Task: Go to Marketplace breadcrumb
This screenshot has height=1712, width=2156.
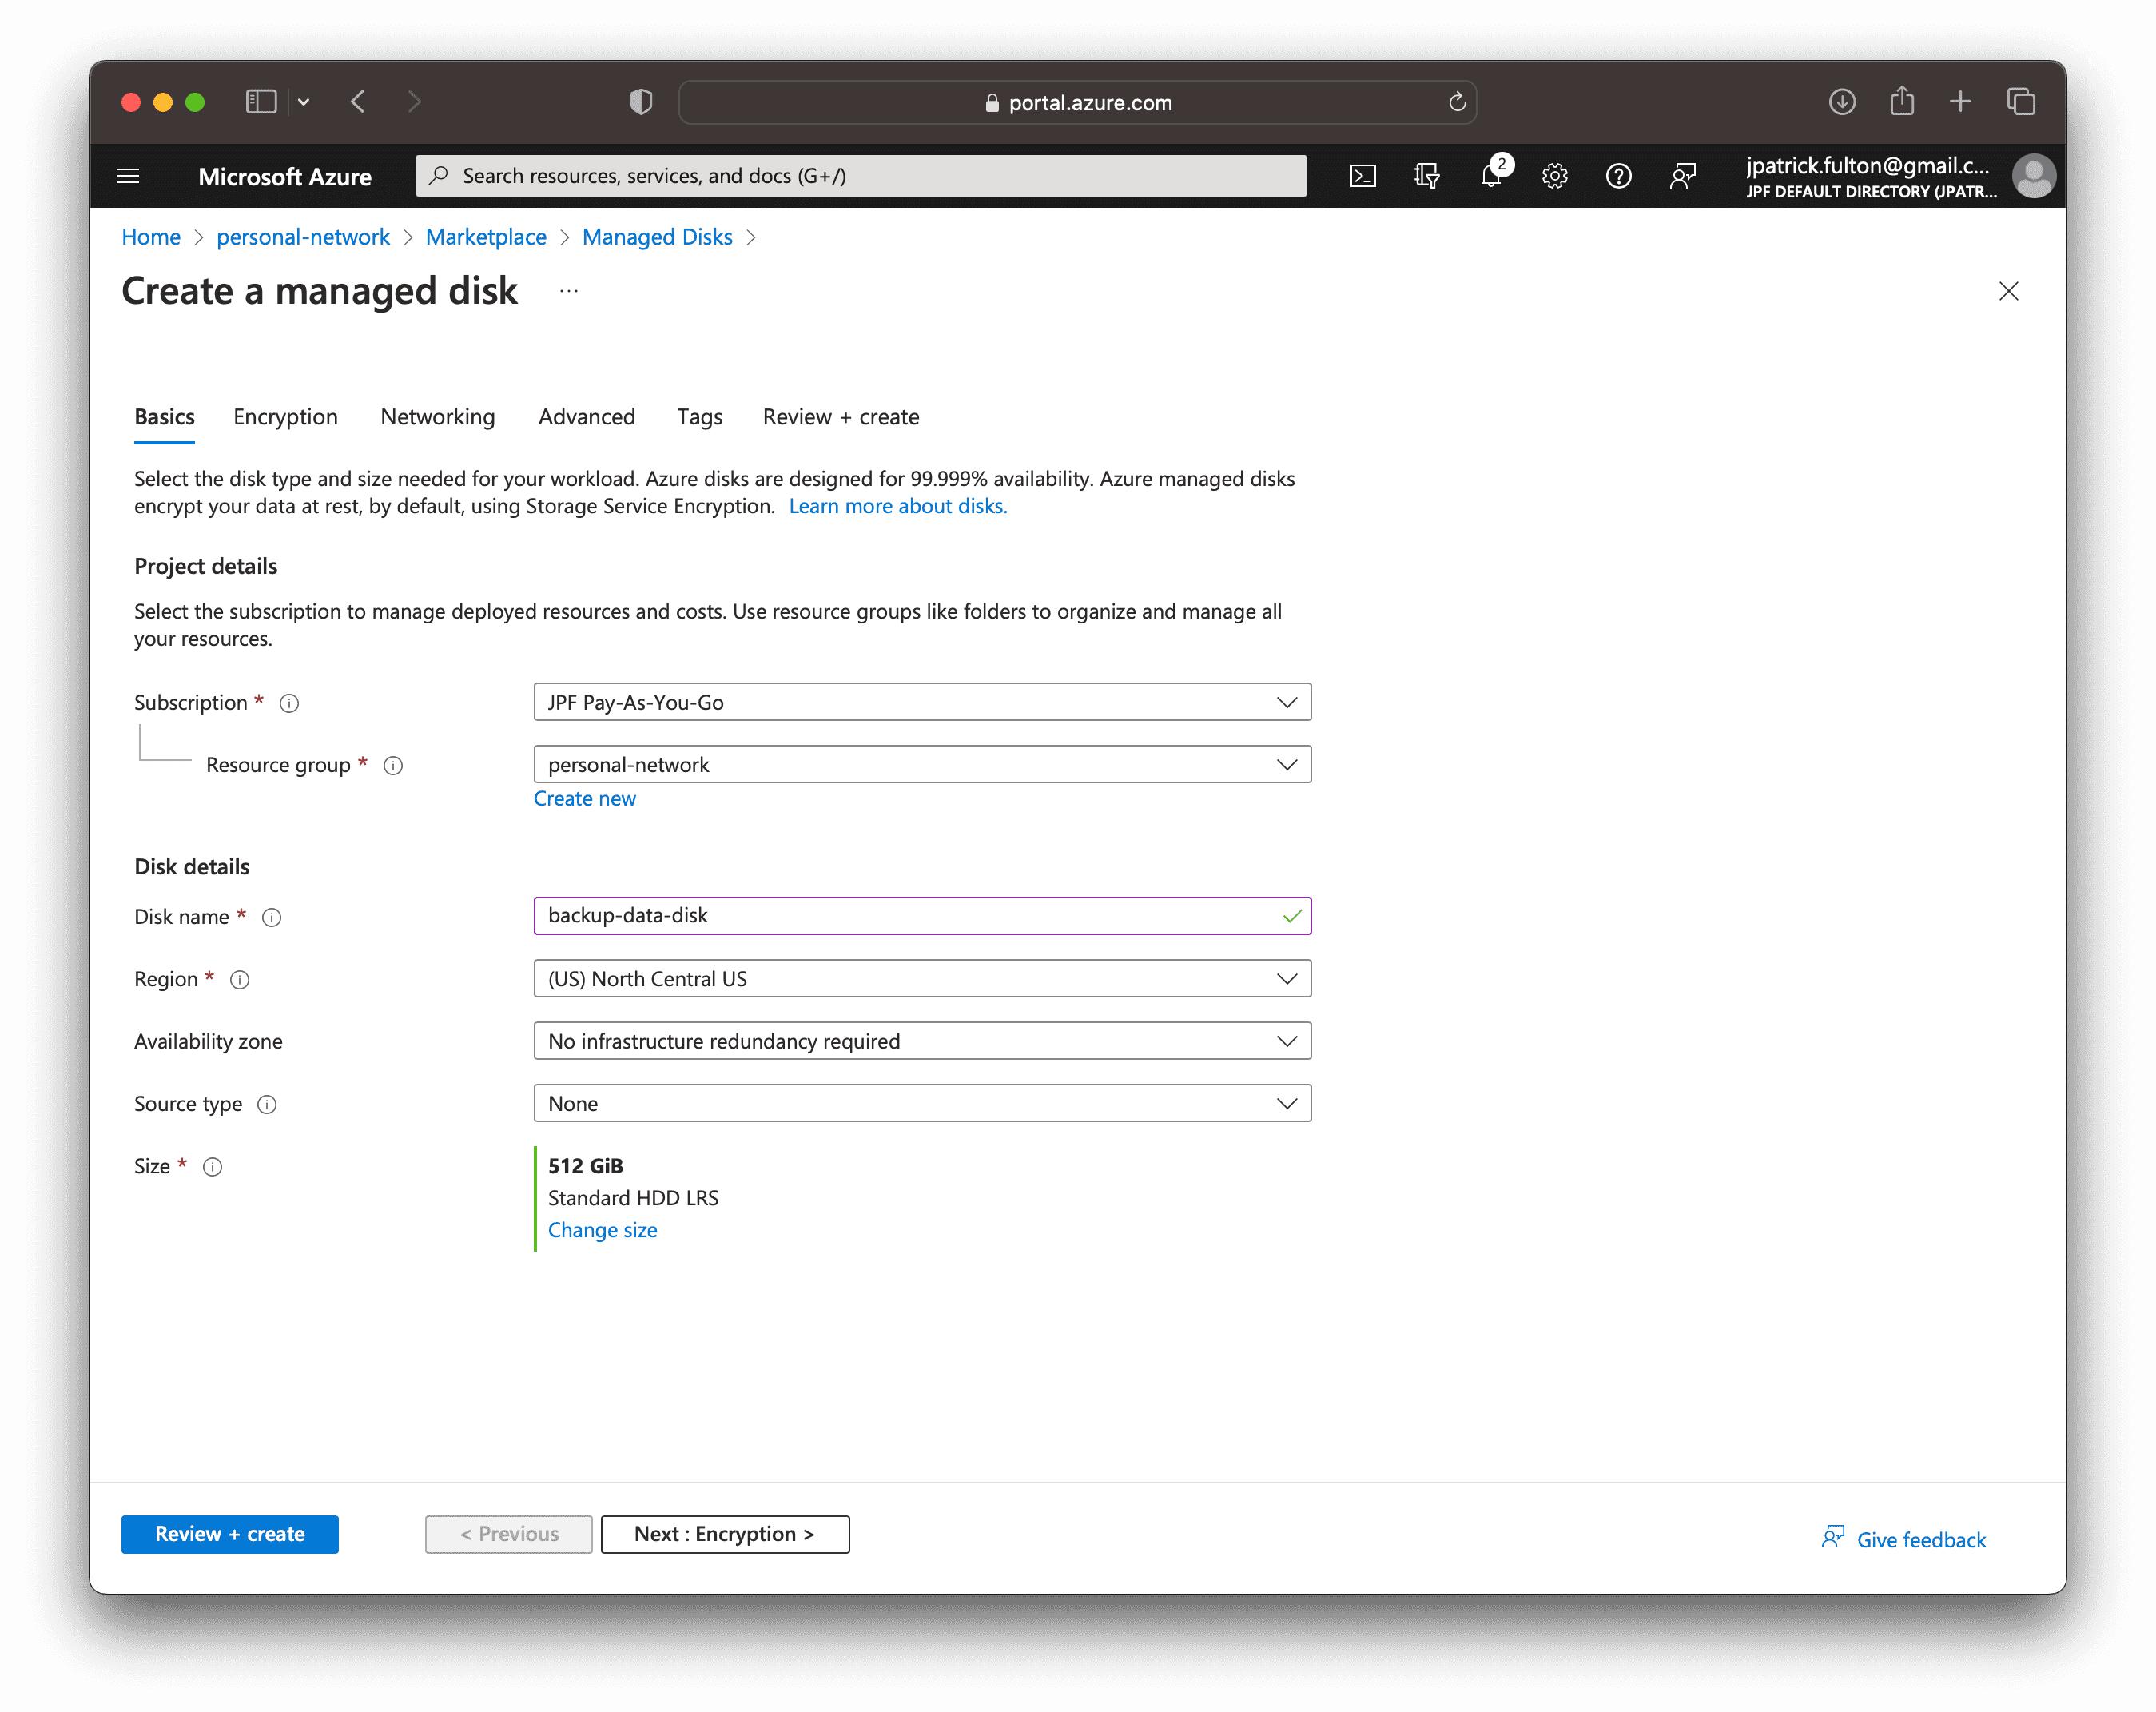Action: [x=486, y=237]
